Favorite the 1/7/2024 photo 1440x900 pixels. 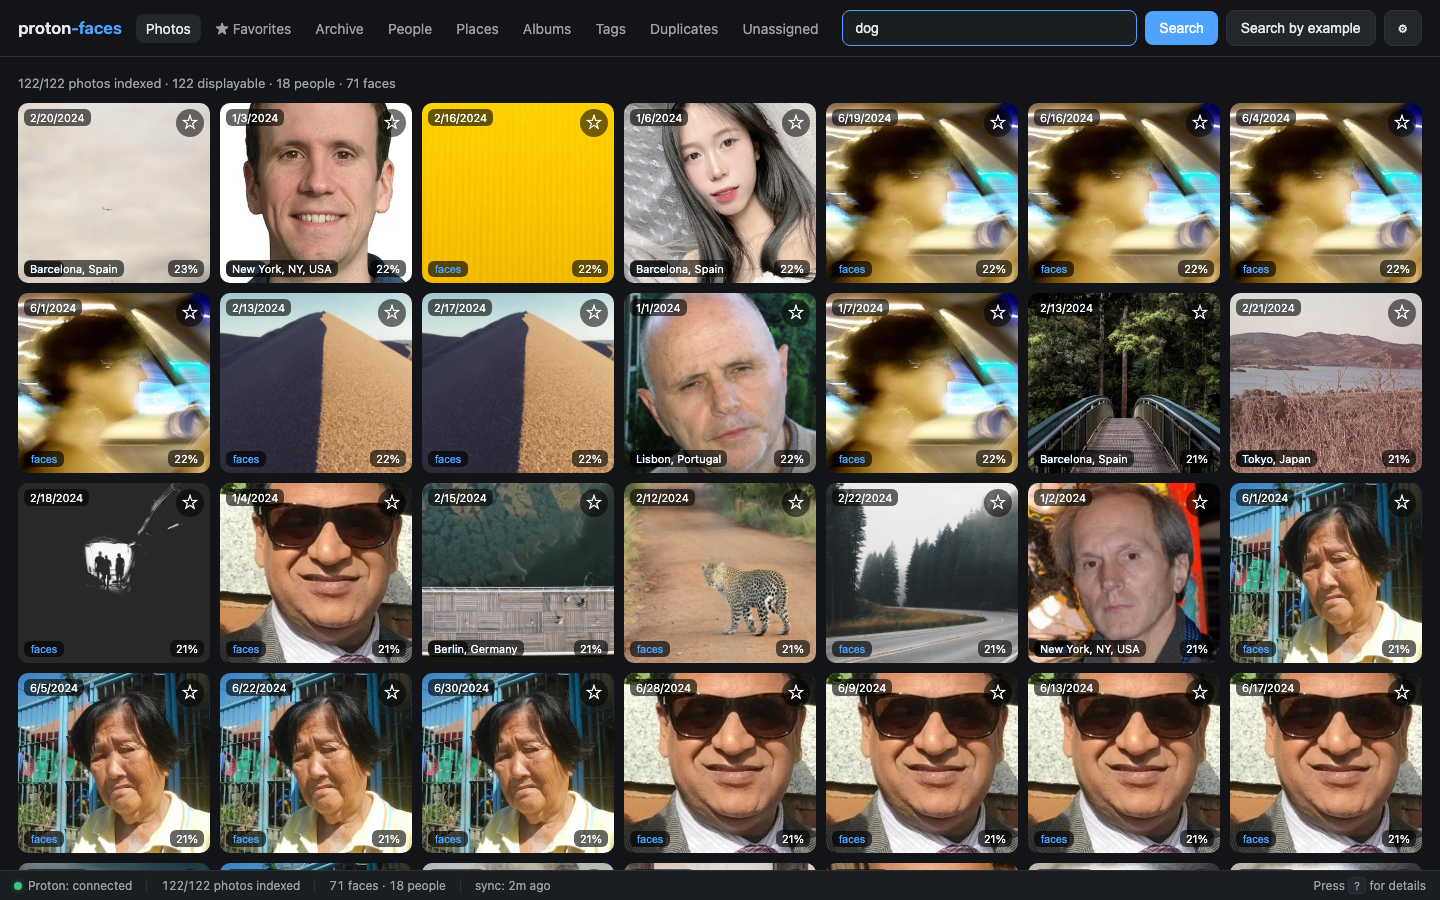(998, 313)
